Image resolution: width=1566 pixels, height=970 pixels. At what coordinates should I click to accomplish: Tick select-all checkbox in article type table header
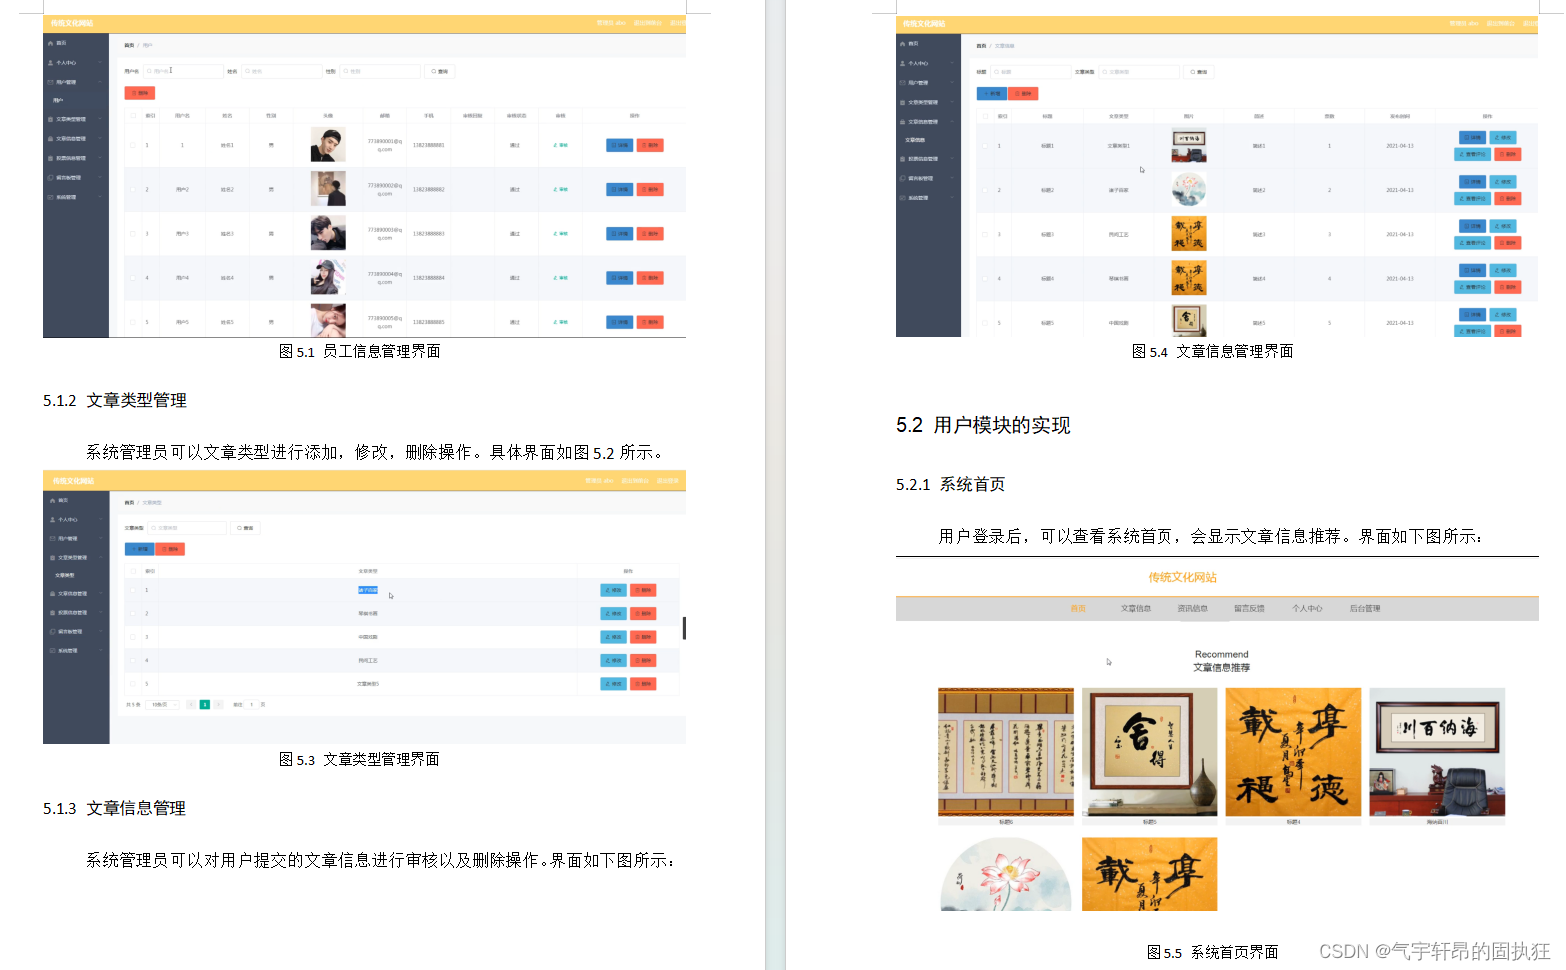(133, 571)
